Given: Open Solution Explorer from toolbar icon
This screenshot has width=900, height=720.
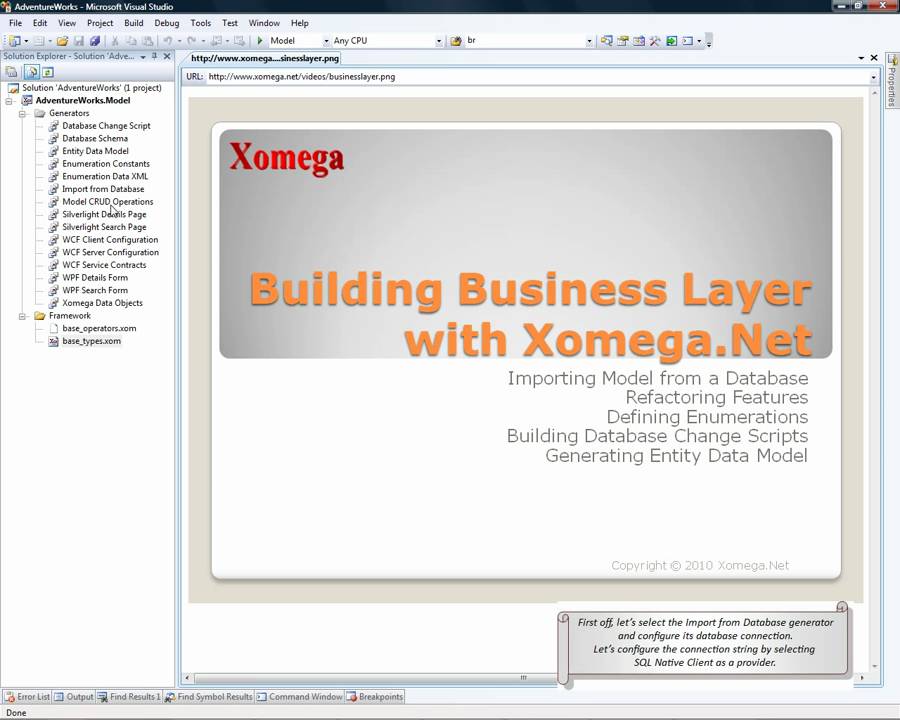Looking at the screenshot, I should [x=607, y=41].
